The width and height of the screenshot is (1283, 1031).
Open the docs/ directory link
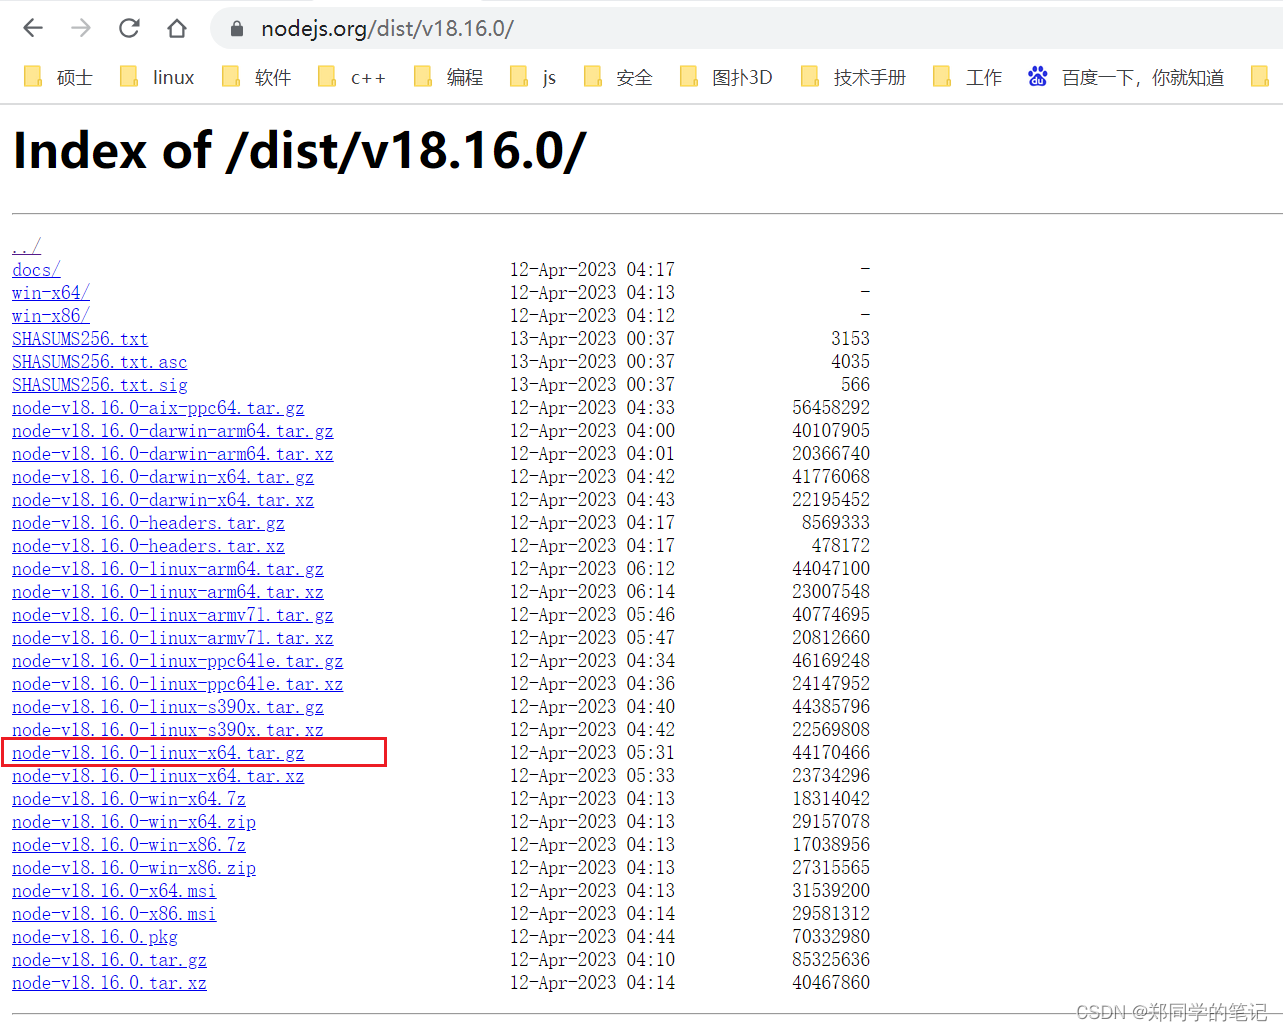pos(35,269)
